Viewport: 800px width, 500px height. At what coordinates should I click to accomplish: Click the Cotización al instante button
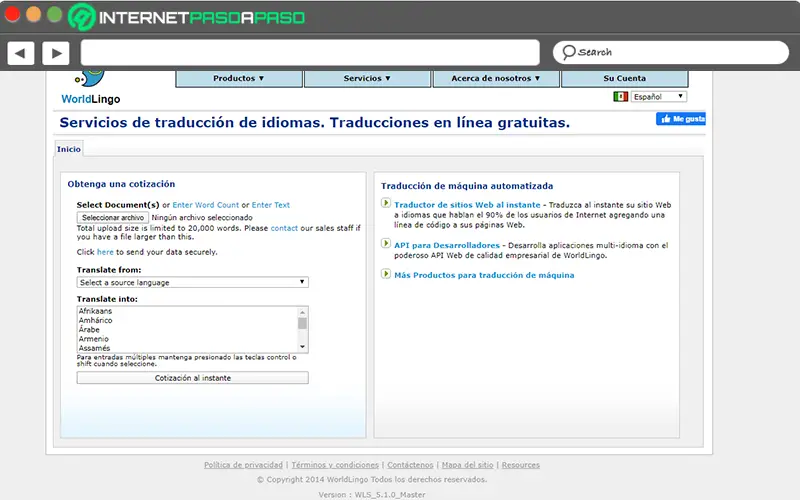[x=192, y=378]
